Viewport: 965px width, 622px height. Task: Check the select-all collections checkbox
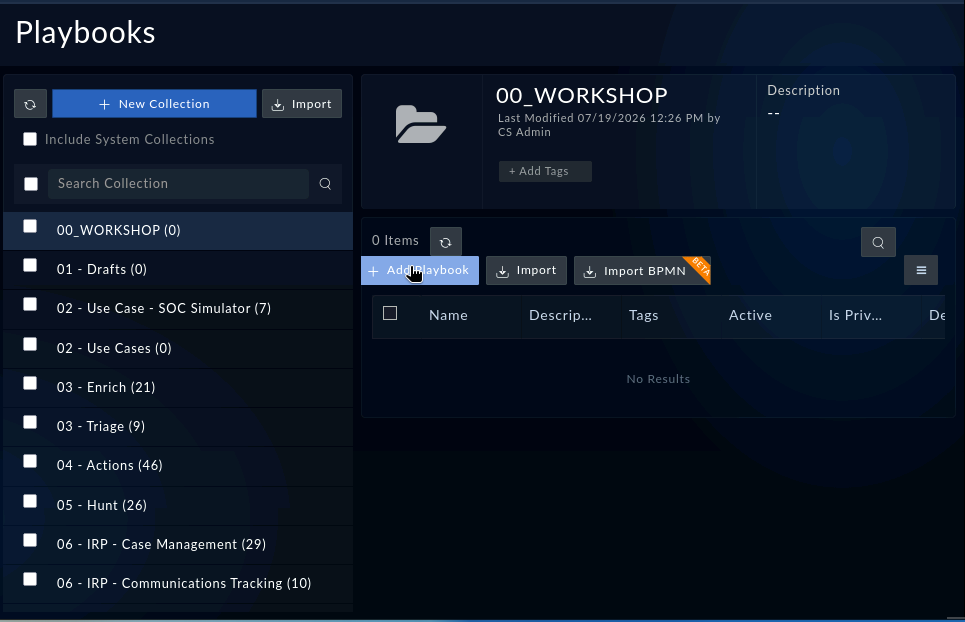point(31,184)
